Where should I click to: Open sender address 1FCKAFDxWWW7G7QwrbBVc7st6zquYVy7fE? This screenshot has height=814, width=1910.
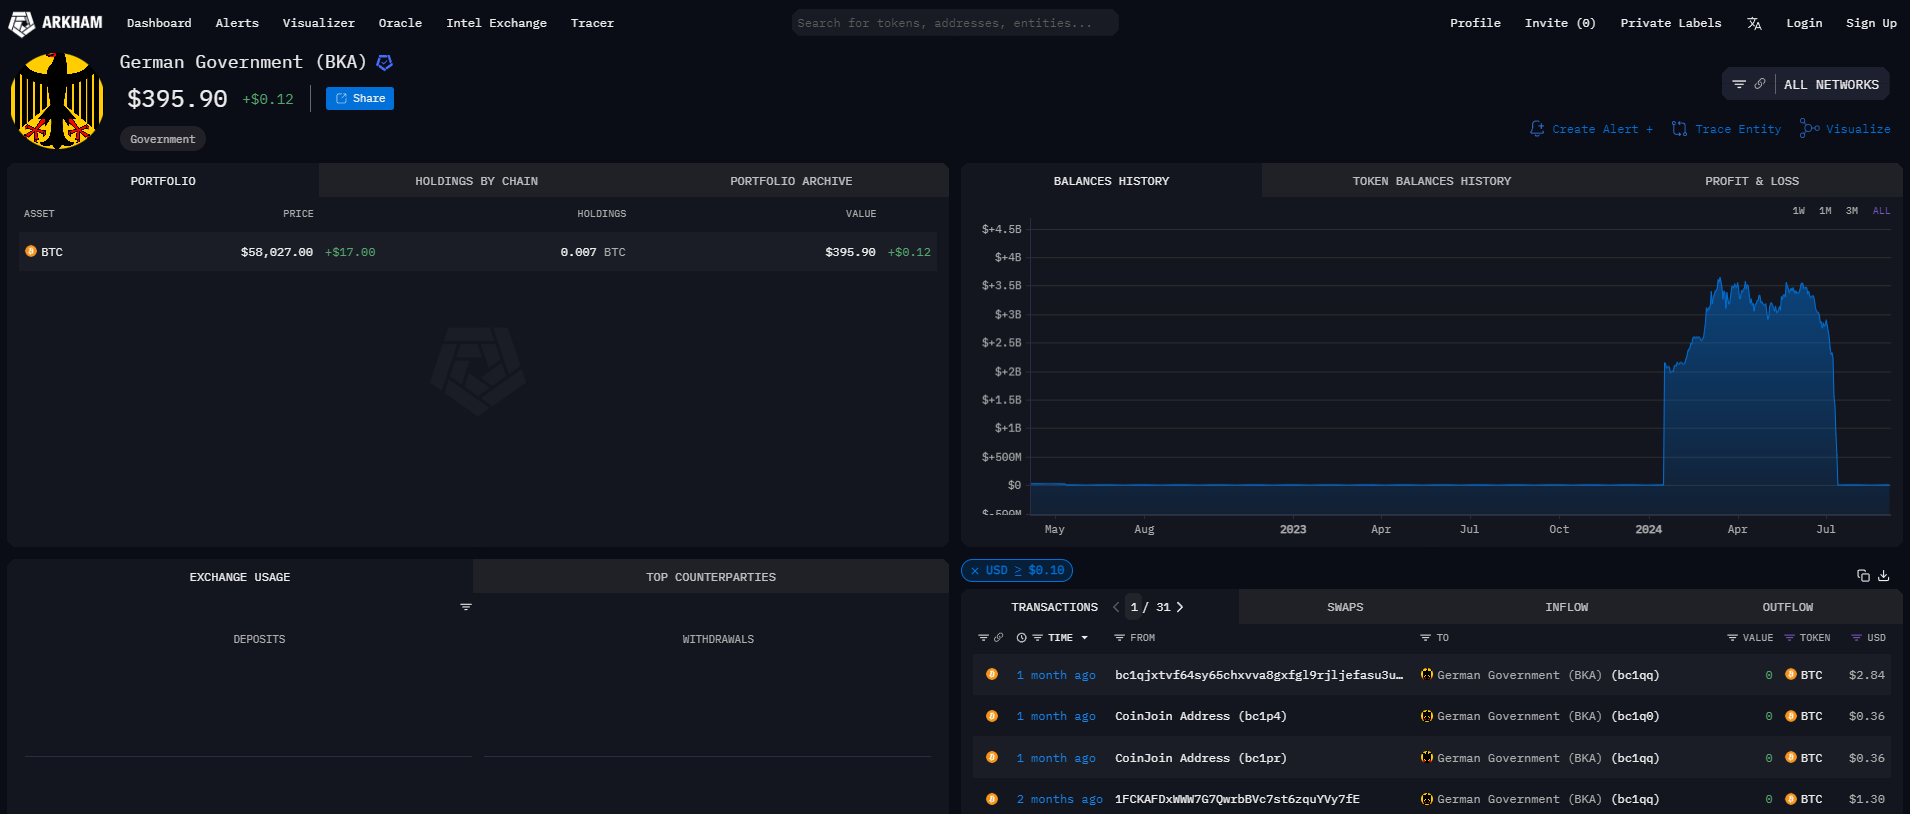point(1237,799)
